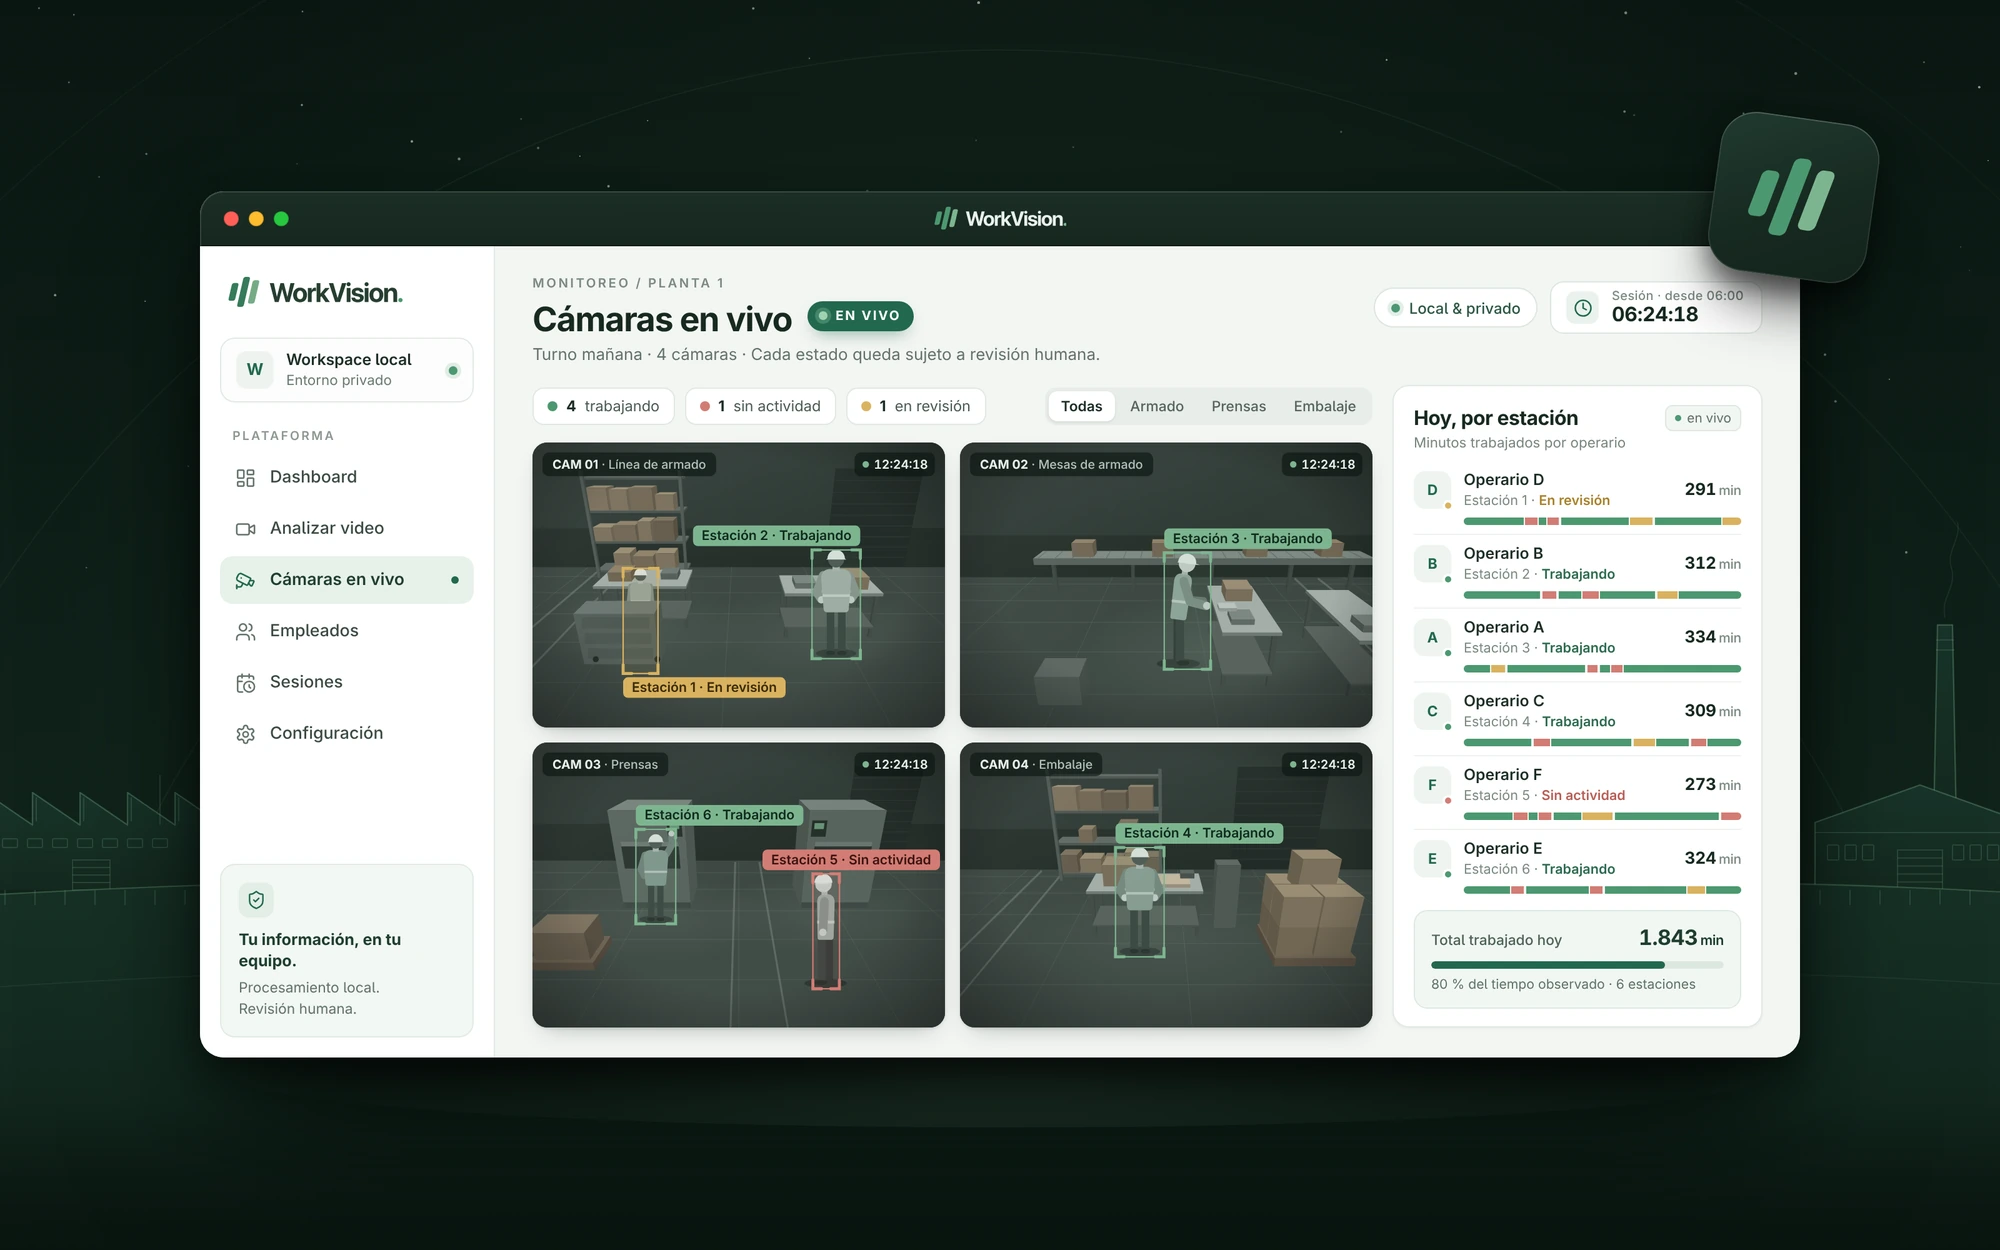Click the floating WorkVision app icon
Viewport: 2000px width, 1250px height.
tap(1792, 196)
